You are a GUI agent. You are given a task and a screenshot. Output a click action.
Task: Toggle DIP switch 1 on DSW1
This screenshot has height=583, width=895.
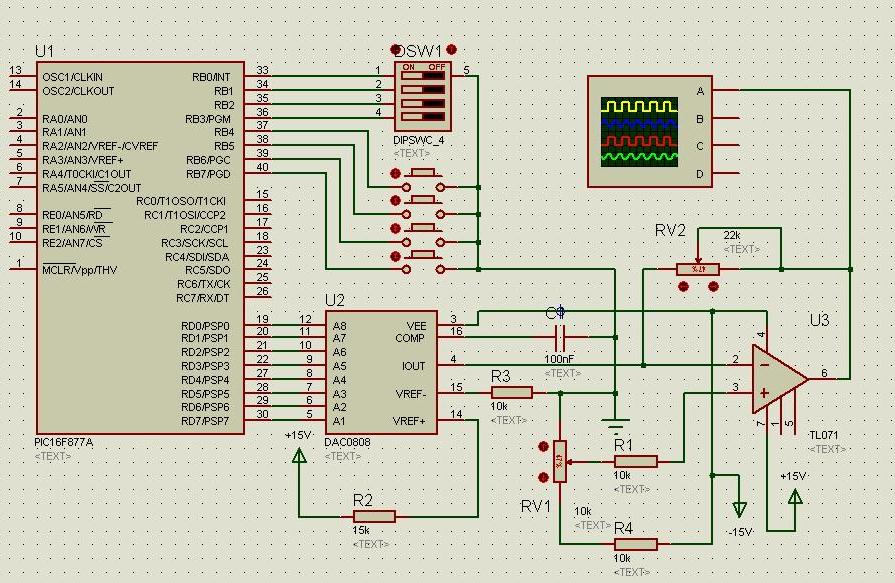[423, 75]
